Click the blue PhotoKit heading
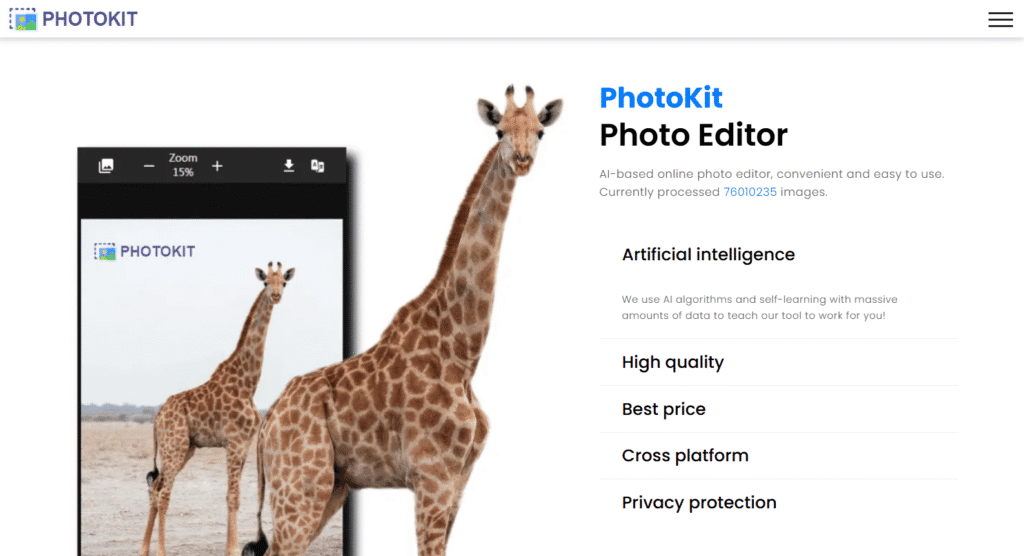This screenshot has height=556, width=1024. 661,98
